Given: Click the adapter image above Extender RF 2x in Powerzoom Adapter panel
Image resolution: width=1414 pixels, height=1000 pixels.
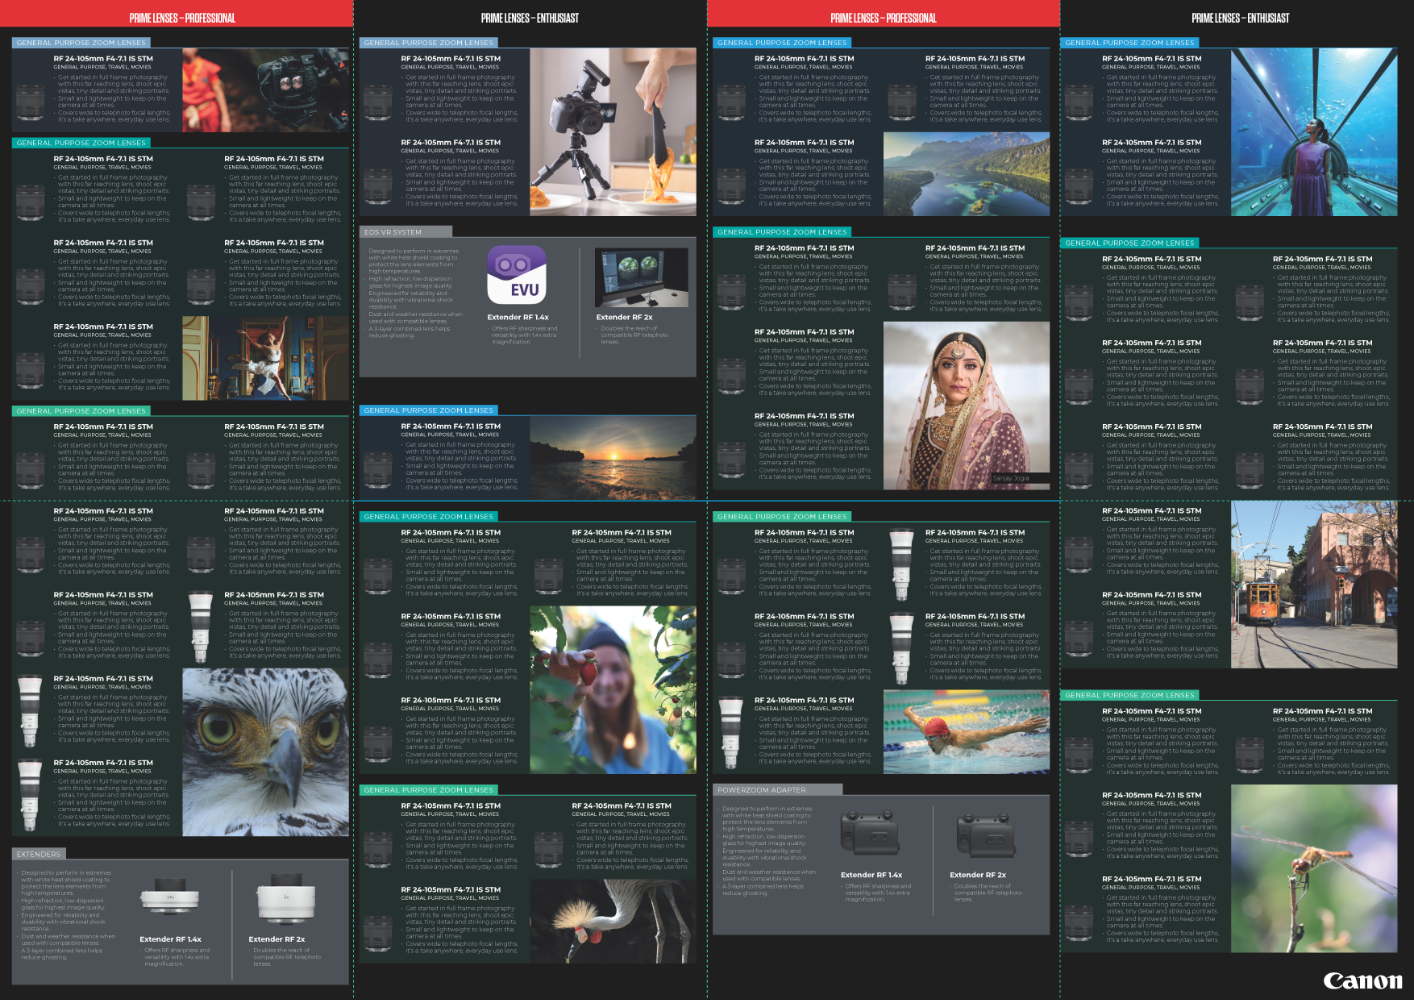Looking at the screenshot, I should [x=986, y=834].
